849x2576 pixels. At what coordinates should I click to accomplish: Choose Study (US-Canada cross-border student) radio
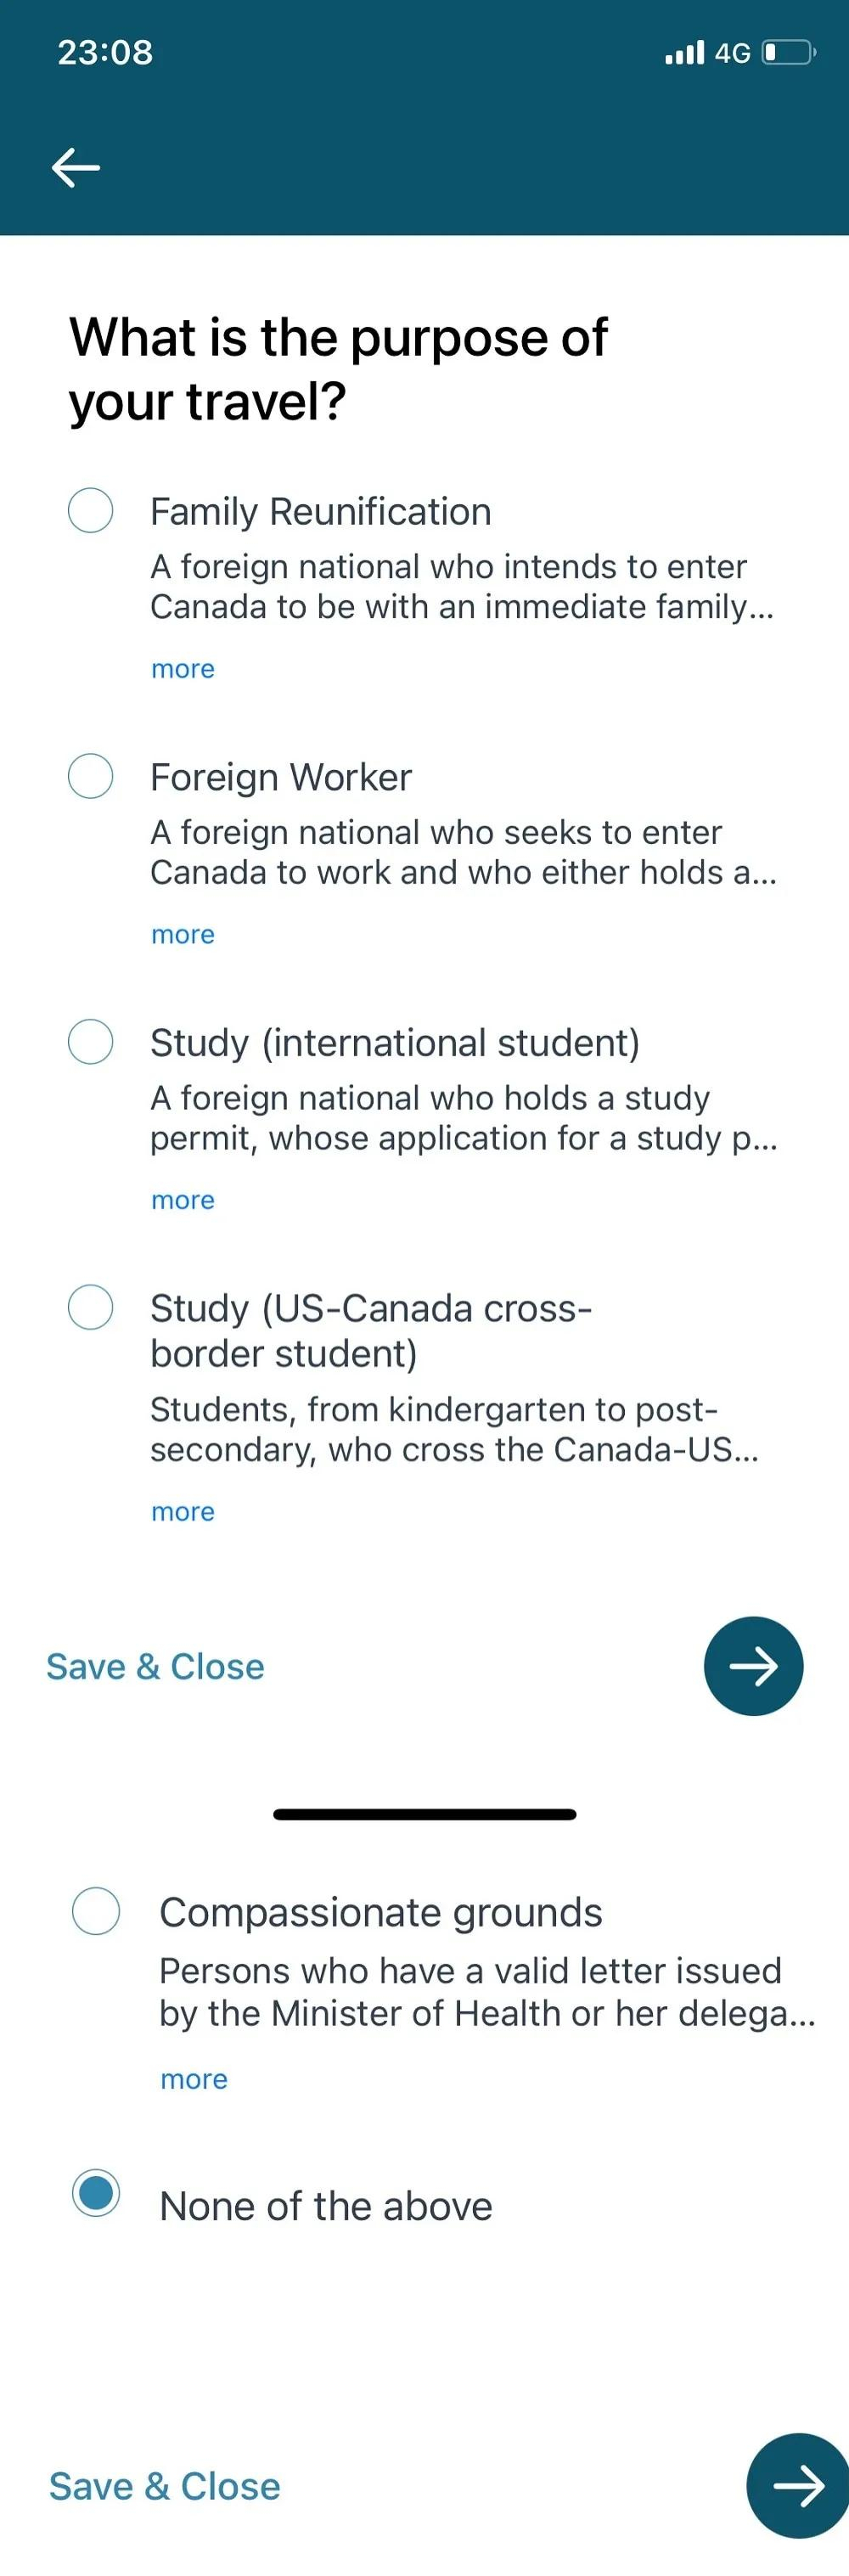90,1307
